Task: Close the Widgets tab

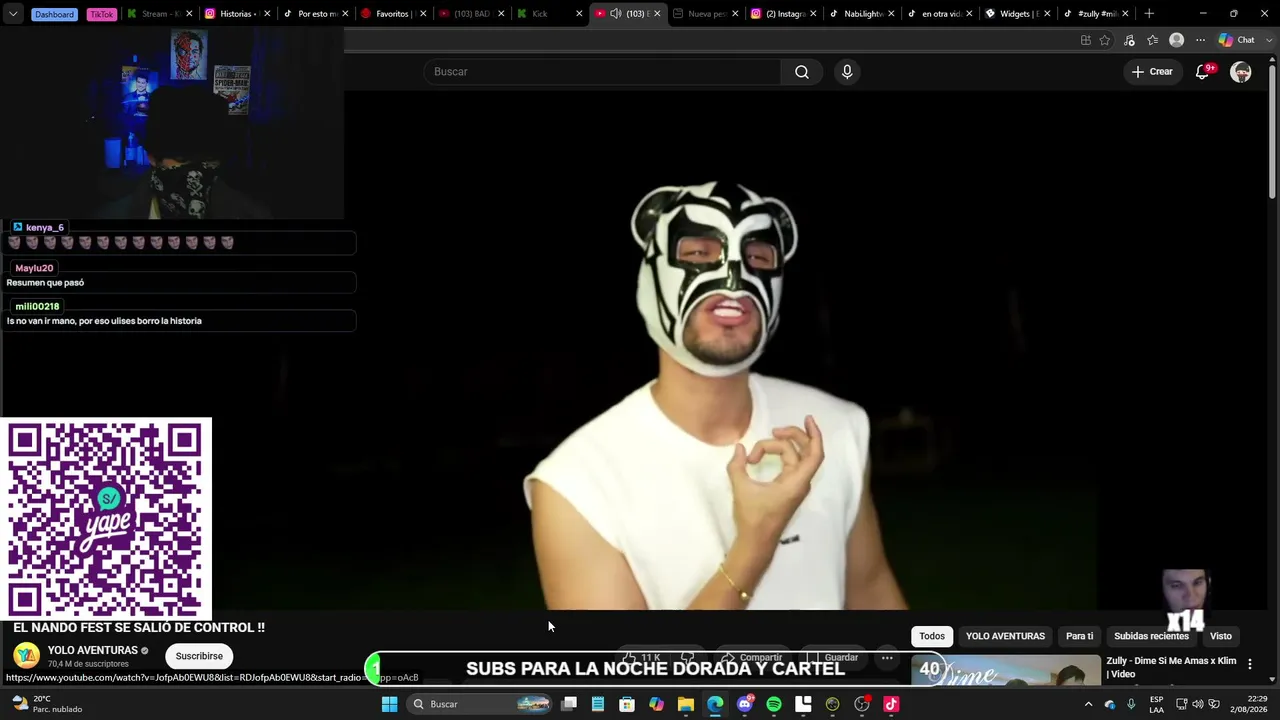Action: [1047, 14]
